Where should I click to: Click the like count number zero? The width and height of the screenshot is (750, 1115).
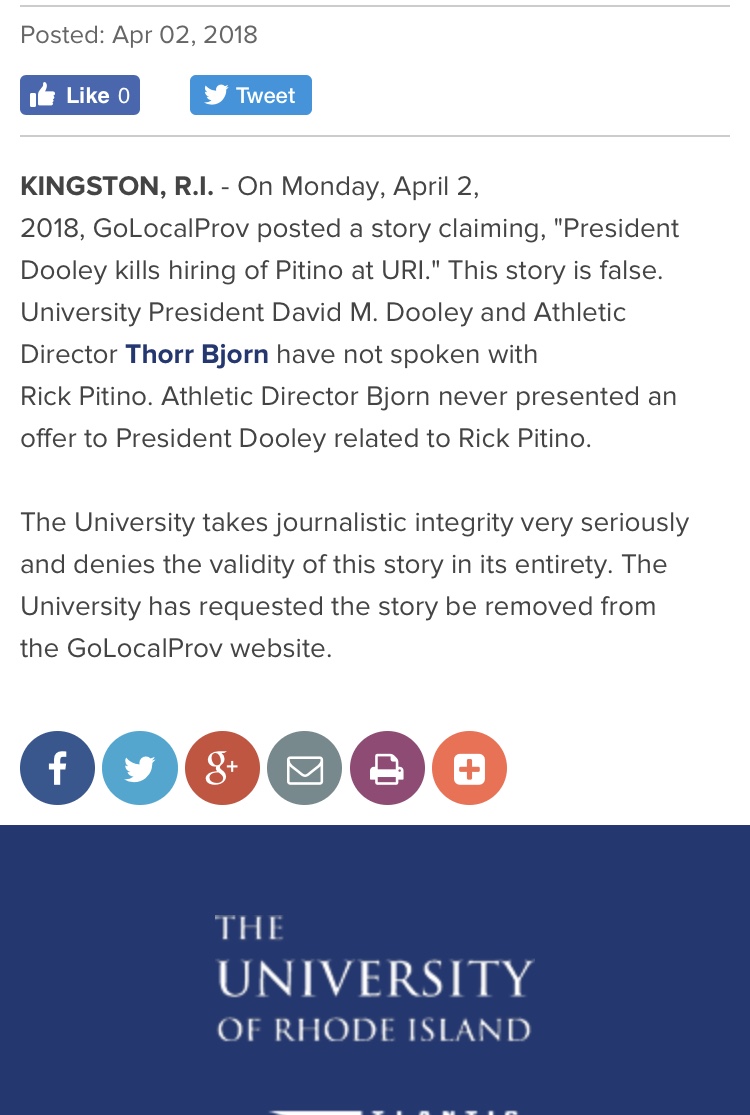(x=124, y=95)
